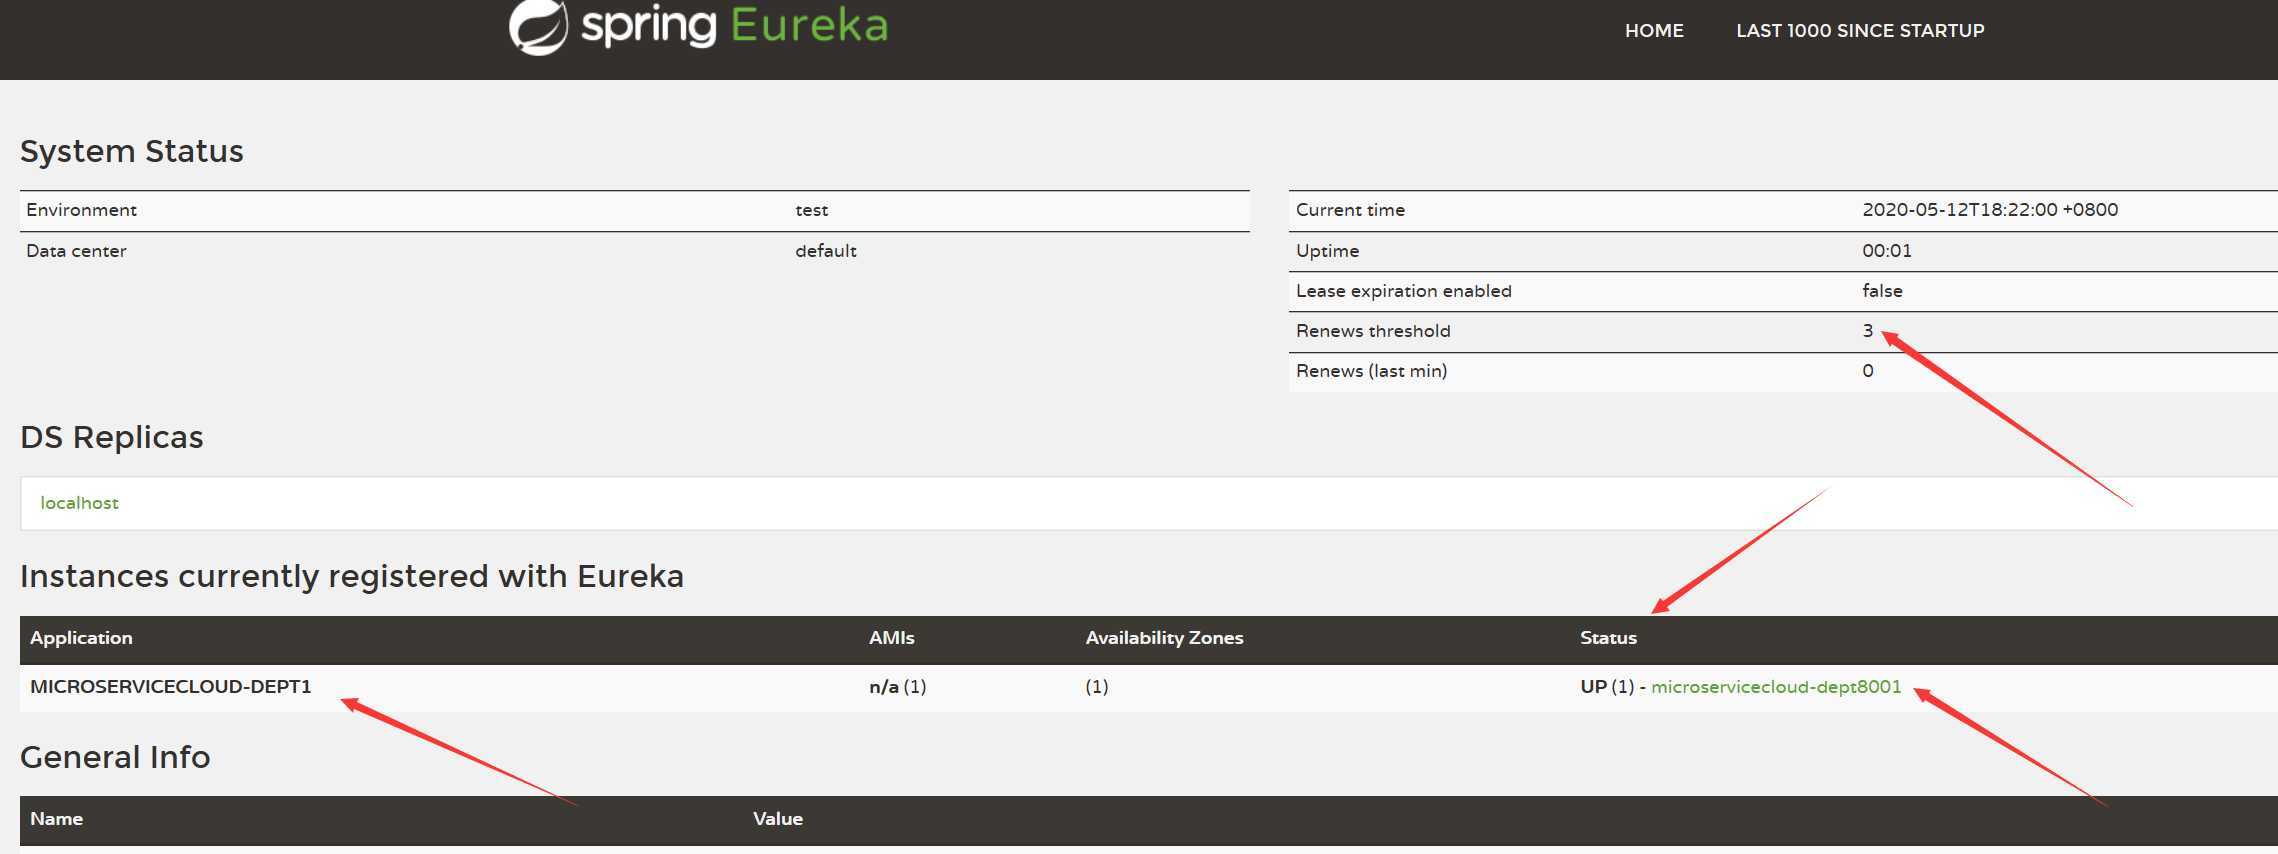Select the Renews (last min) label
Image resolution: width=2278 pixels, height=854 pixels.
tap(1371, 371)
